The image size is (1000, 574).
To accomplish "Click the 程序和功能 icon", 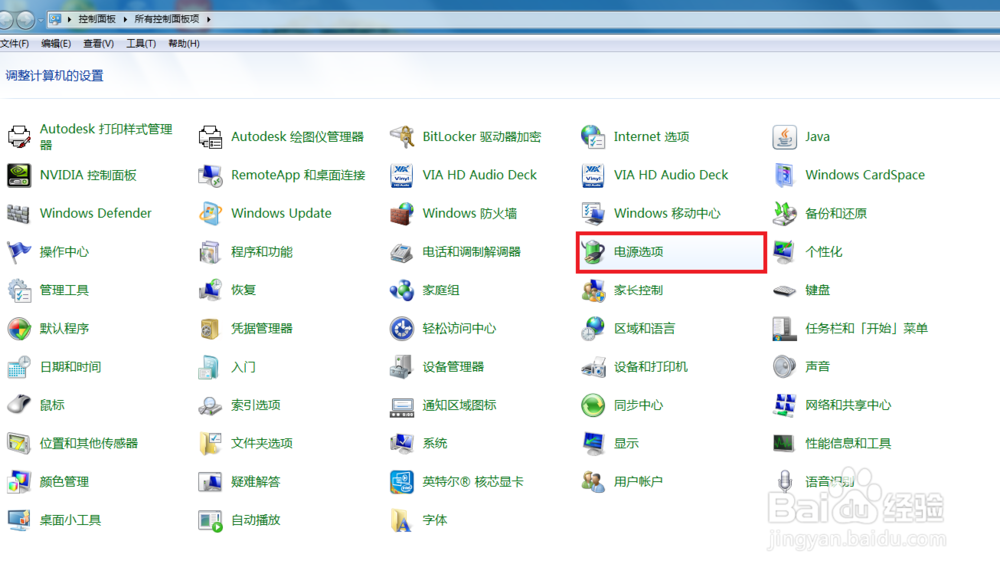I will click(x=210, y=251).
